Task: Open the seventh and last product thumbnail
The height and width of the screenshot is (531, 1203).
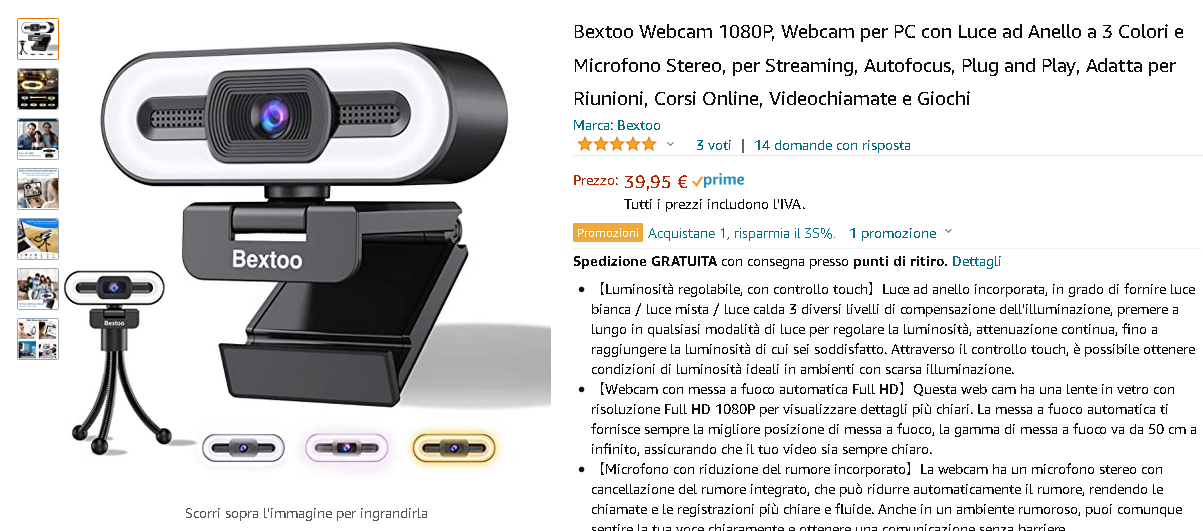Action: (x=38, y=339)
